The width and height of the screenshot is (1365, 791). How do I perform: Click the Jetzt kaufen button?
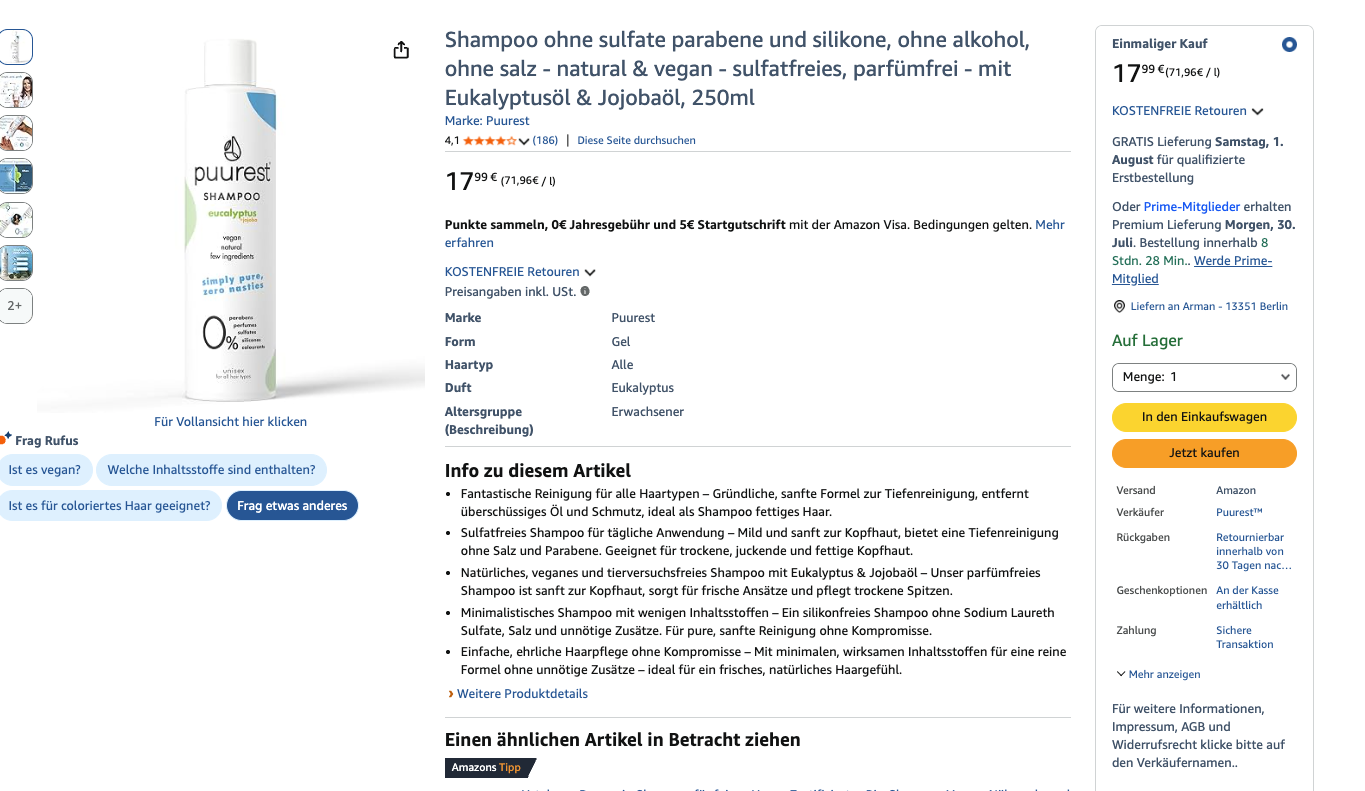[1204, 453]
